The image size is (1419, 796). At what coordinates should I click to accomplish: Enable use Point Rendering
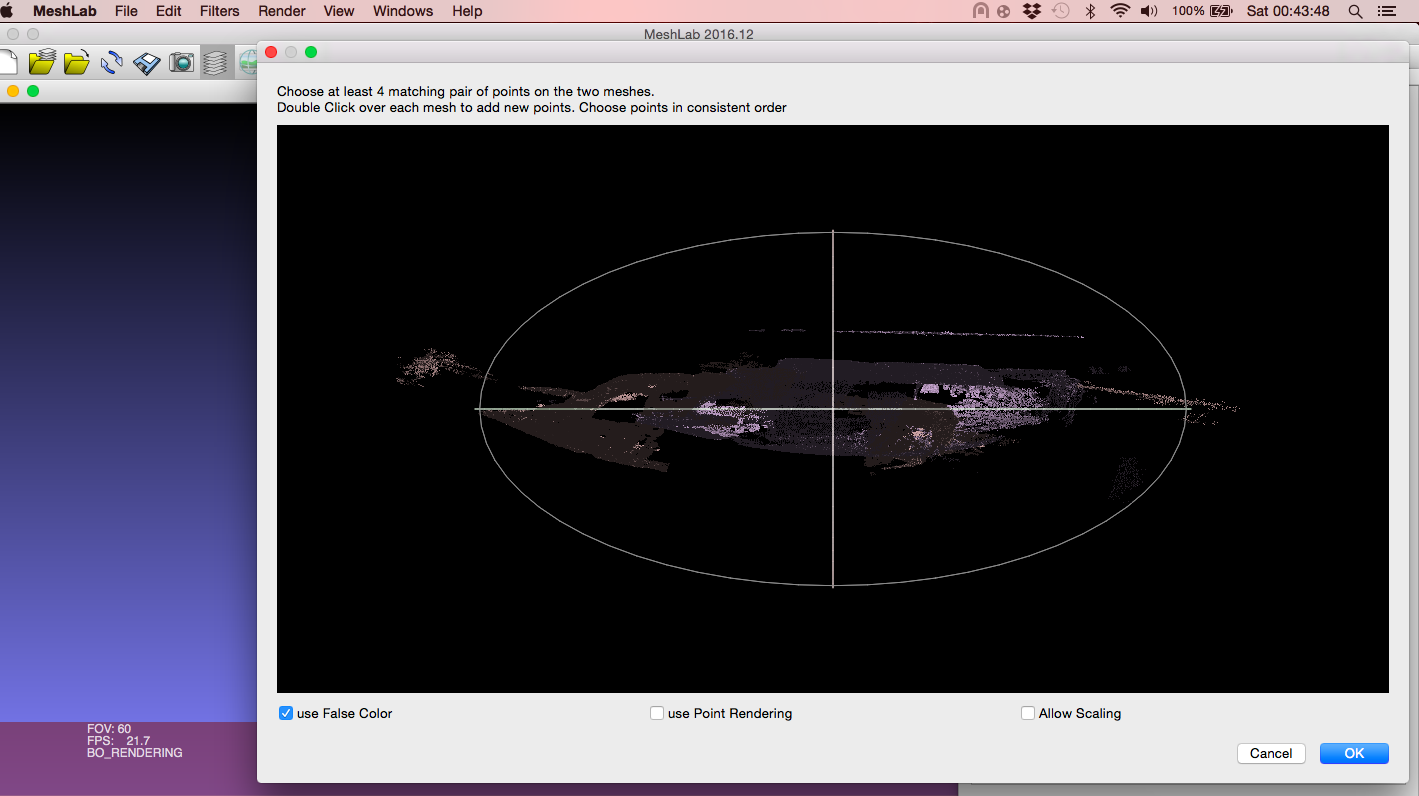coord(657,713)
